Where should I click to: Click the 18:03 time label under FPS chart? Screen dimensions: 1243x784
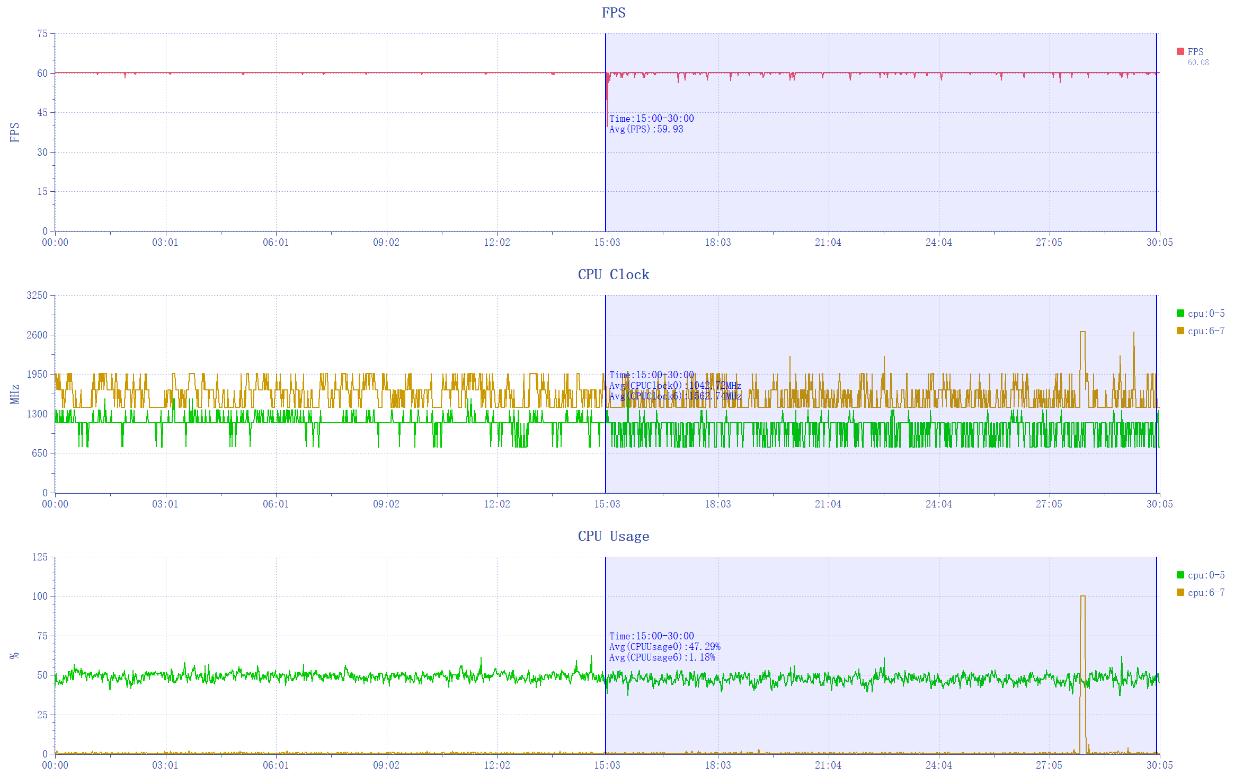point(717,242)
